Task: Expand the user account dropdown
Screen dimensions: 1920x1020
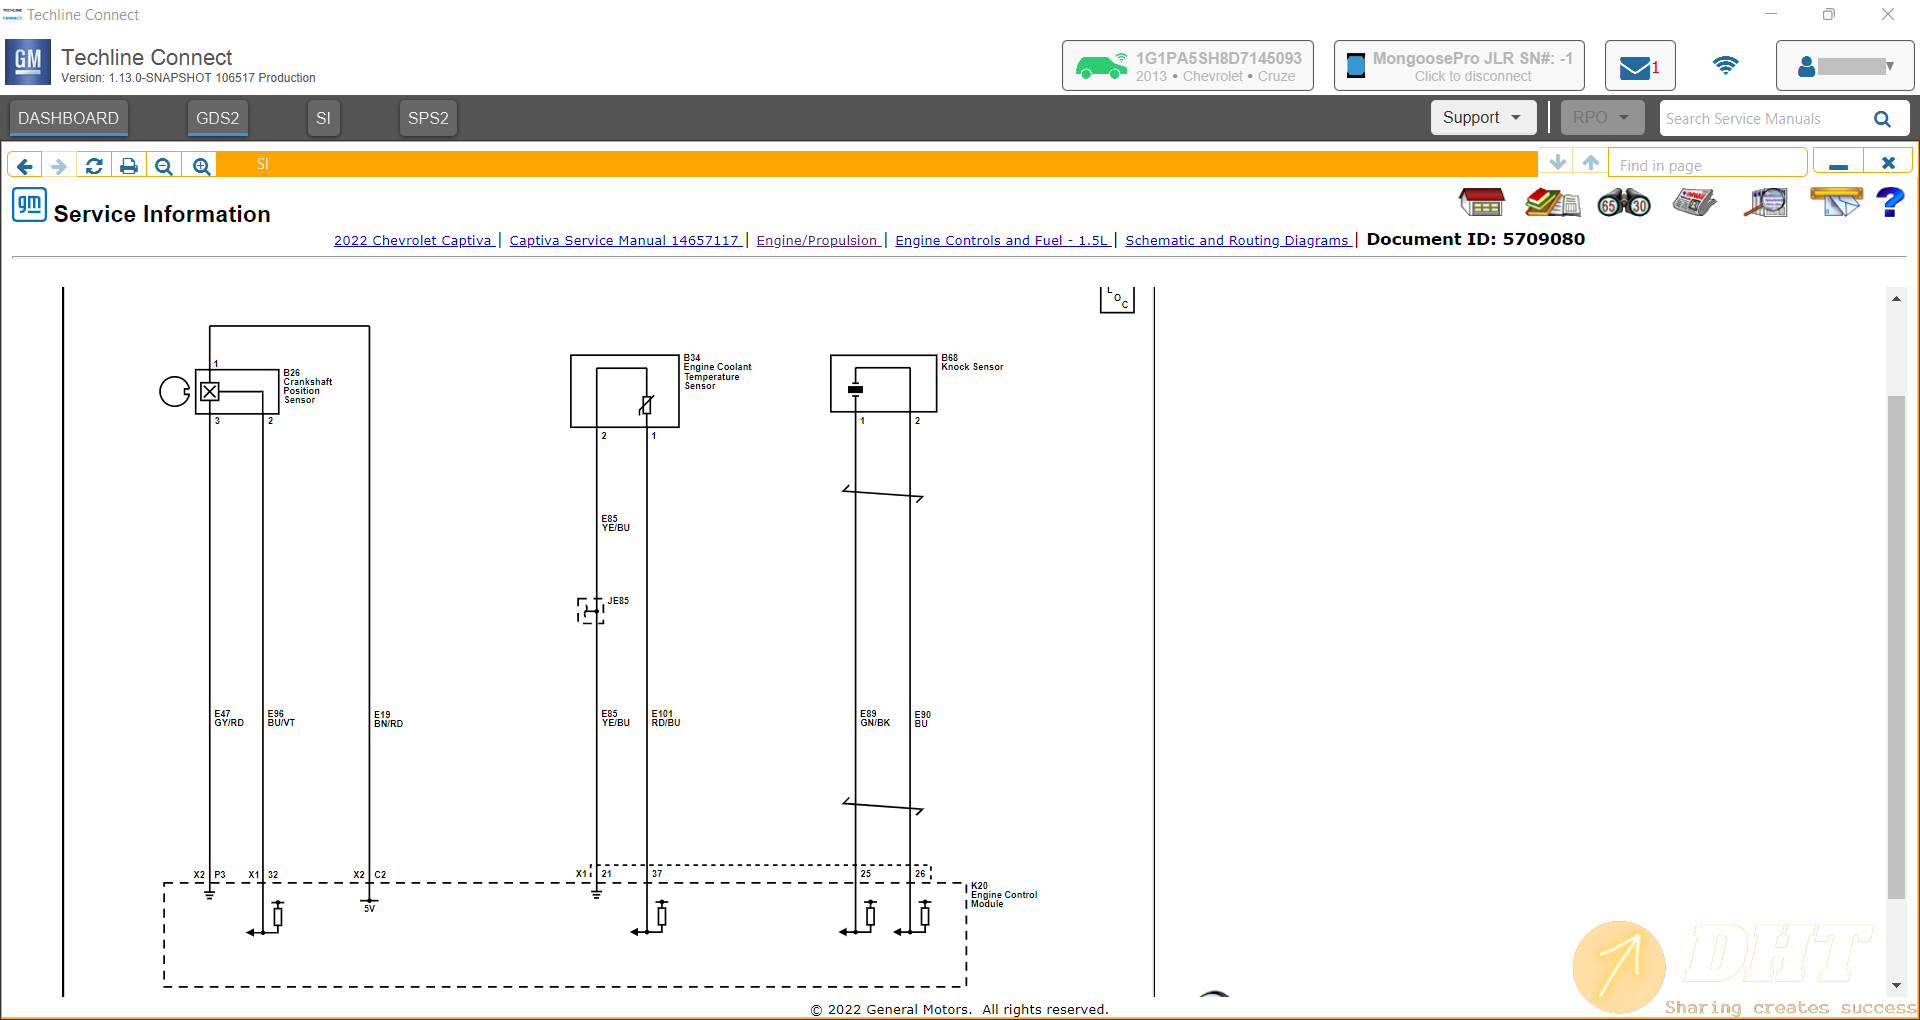Action: [1844, 67]
